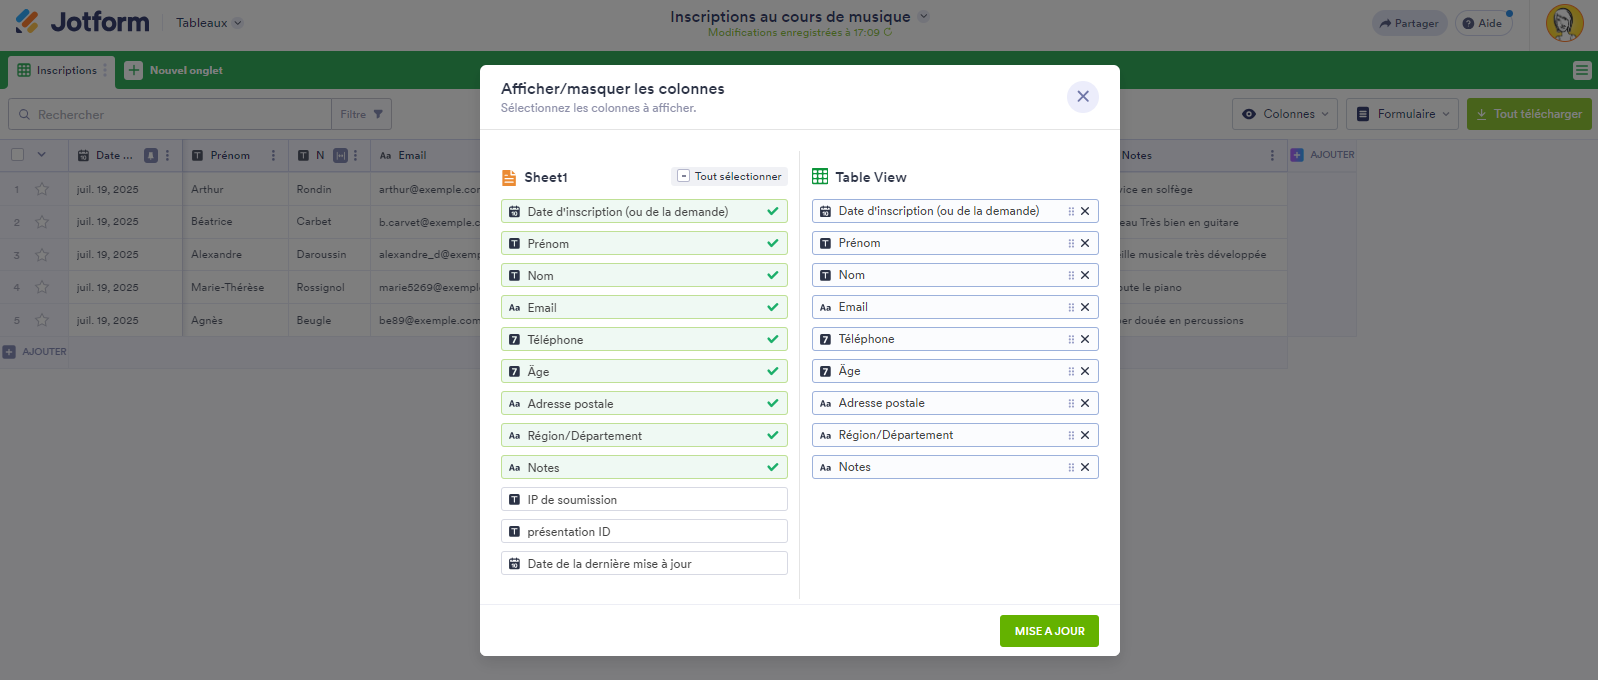This screenshot has height=680, width=1598.
Task: Close the column visibility dialog
Action: point(1083,97)
